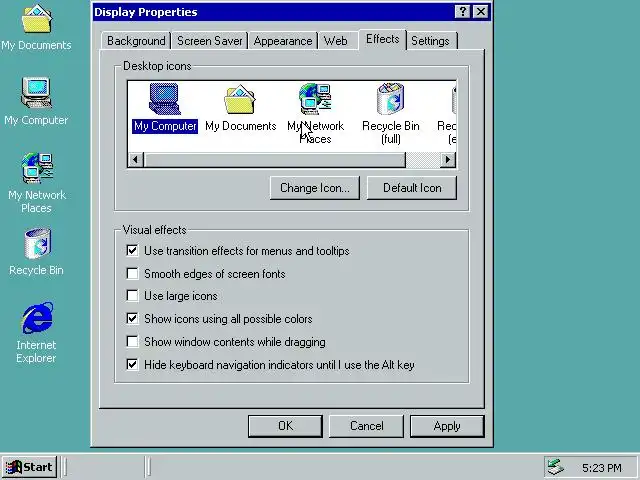
Task: Select the My Computer icon in Desktop icons list
Action: click(165, 108)
